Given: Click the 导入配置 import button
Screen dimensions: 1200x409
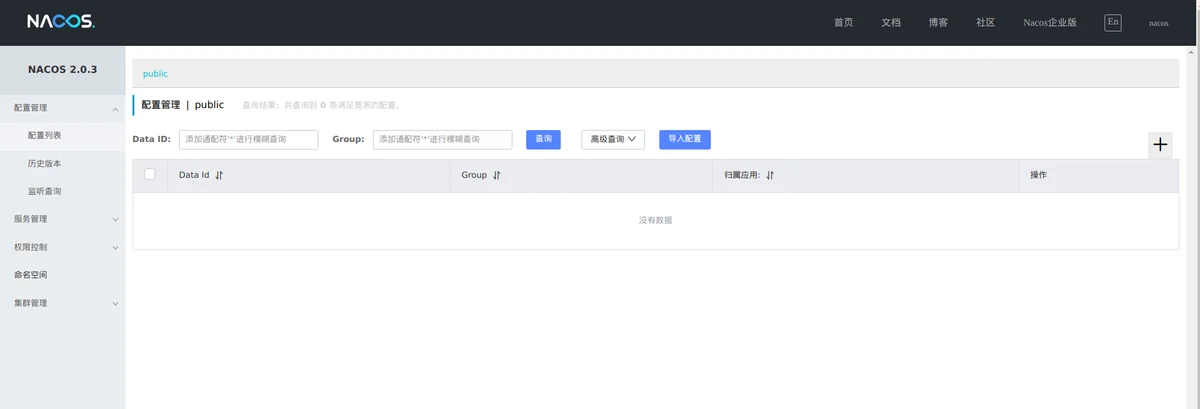Looking at the screenshot, I should [684, 139].
